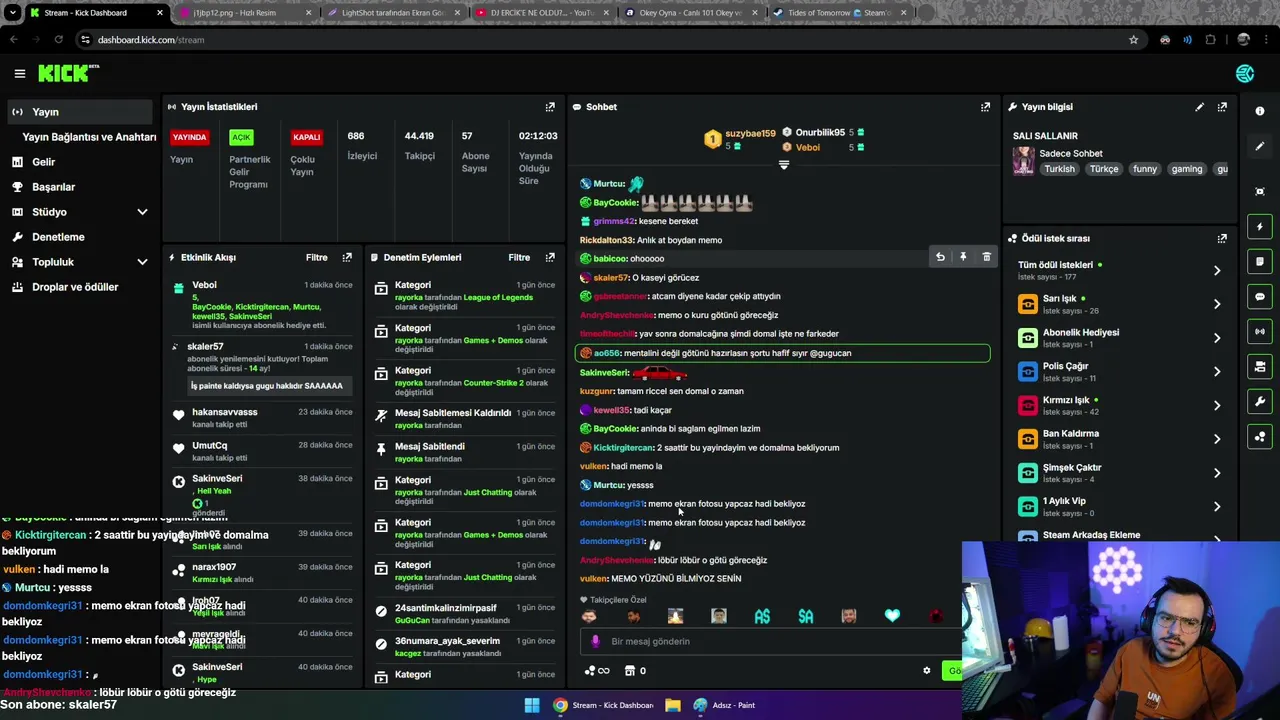The width and height of the screenshot is (1280, 720).
Task: Click the purple microphone icon in chat input
Action: (x=595, y=642)
